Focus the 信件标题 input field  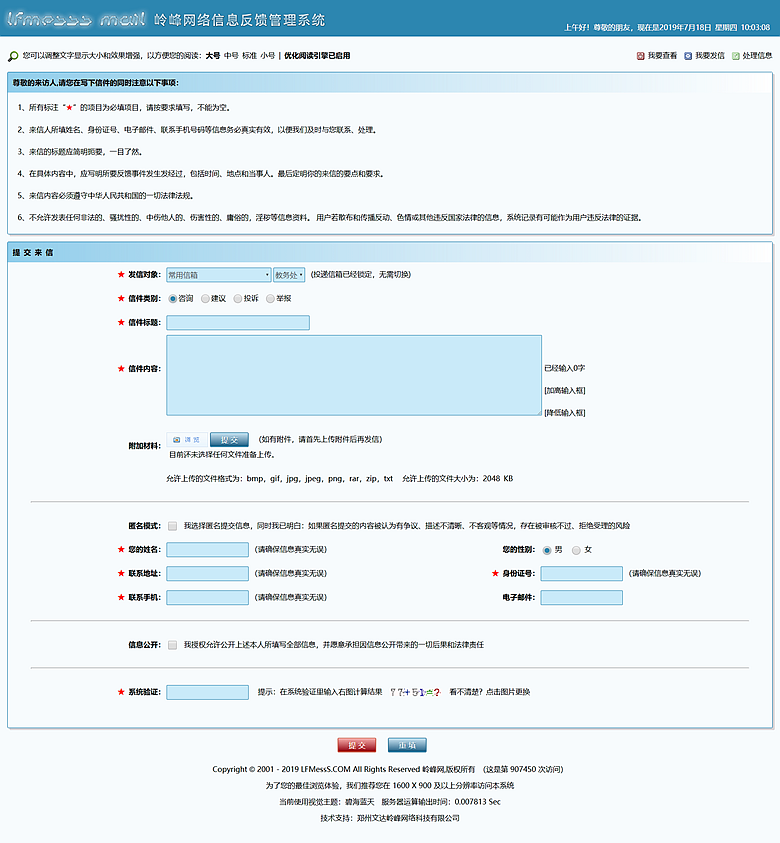[x=238, y=323]
